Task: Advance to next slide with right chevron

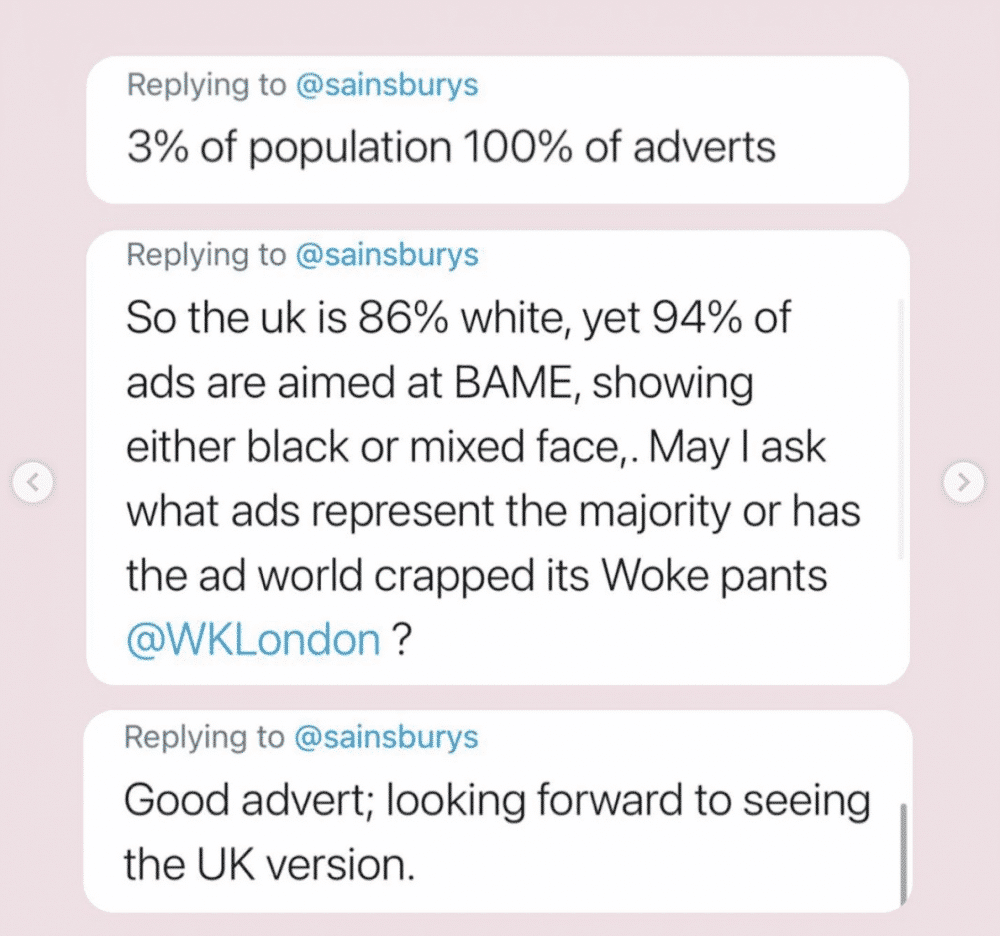Action: [963, 482]
